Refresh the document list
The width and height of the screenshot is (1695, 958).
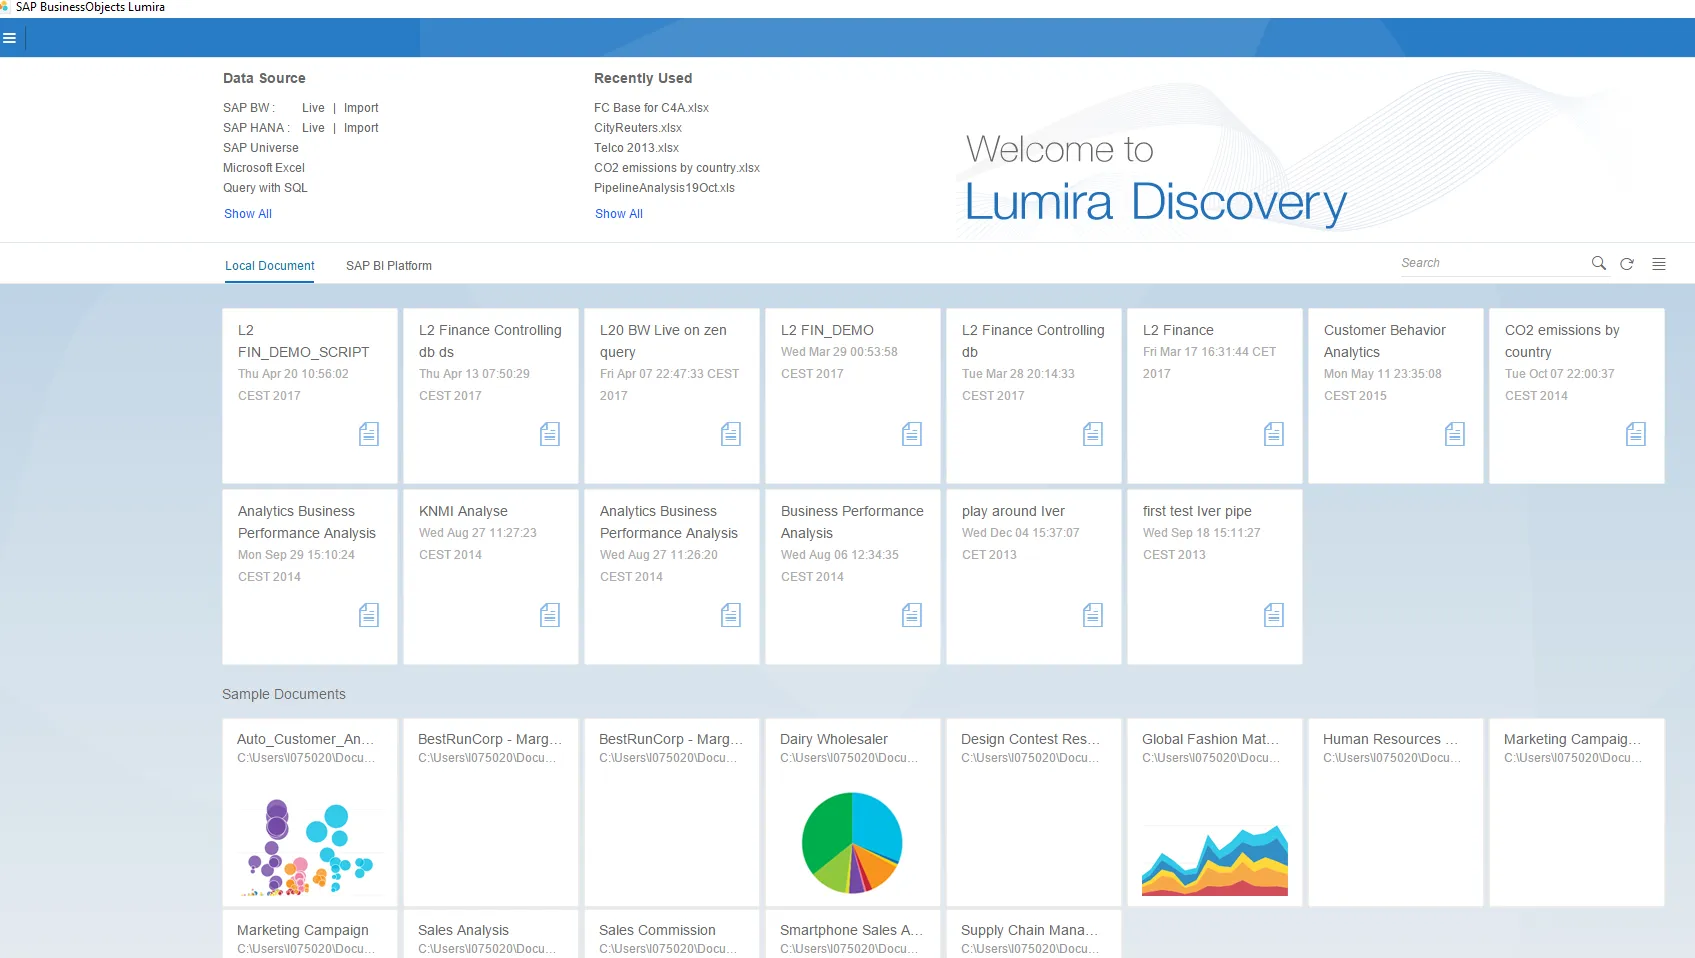(1627, 264)
